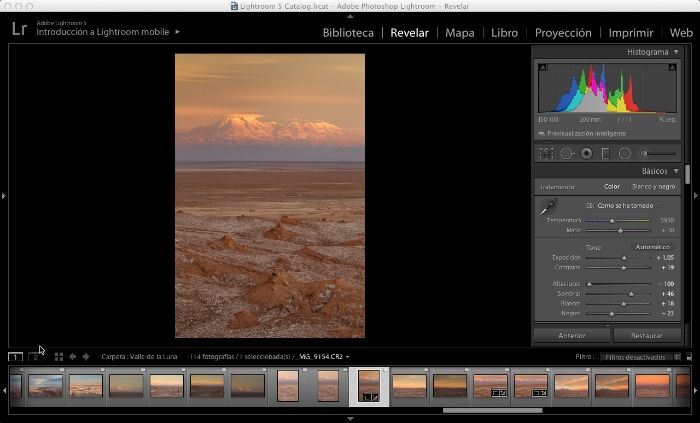Click the Carpeta : Valle de la Luna label
This screenshot has height=423, width=700.
point(139,357)
